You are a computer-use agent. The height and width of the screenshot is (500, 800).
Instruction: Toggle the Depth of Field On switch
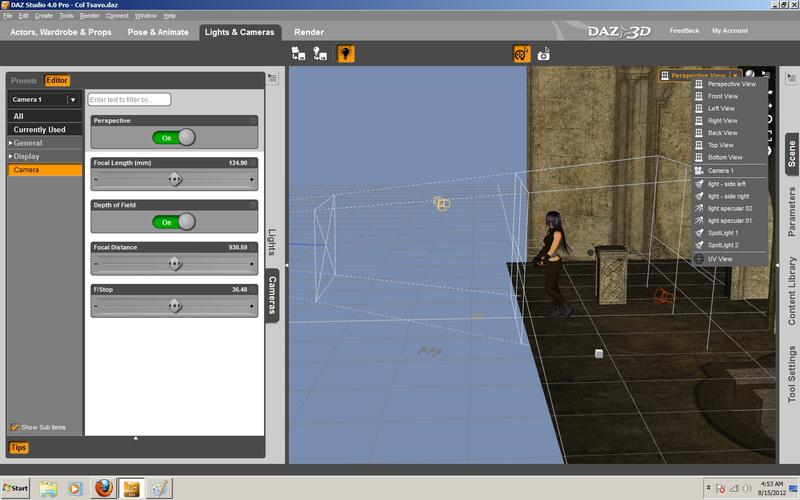pos(174,222)
